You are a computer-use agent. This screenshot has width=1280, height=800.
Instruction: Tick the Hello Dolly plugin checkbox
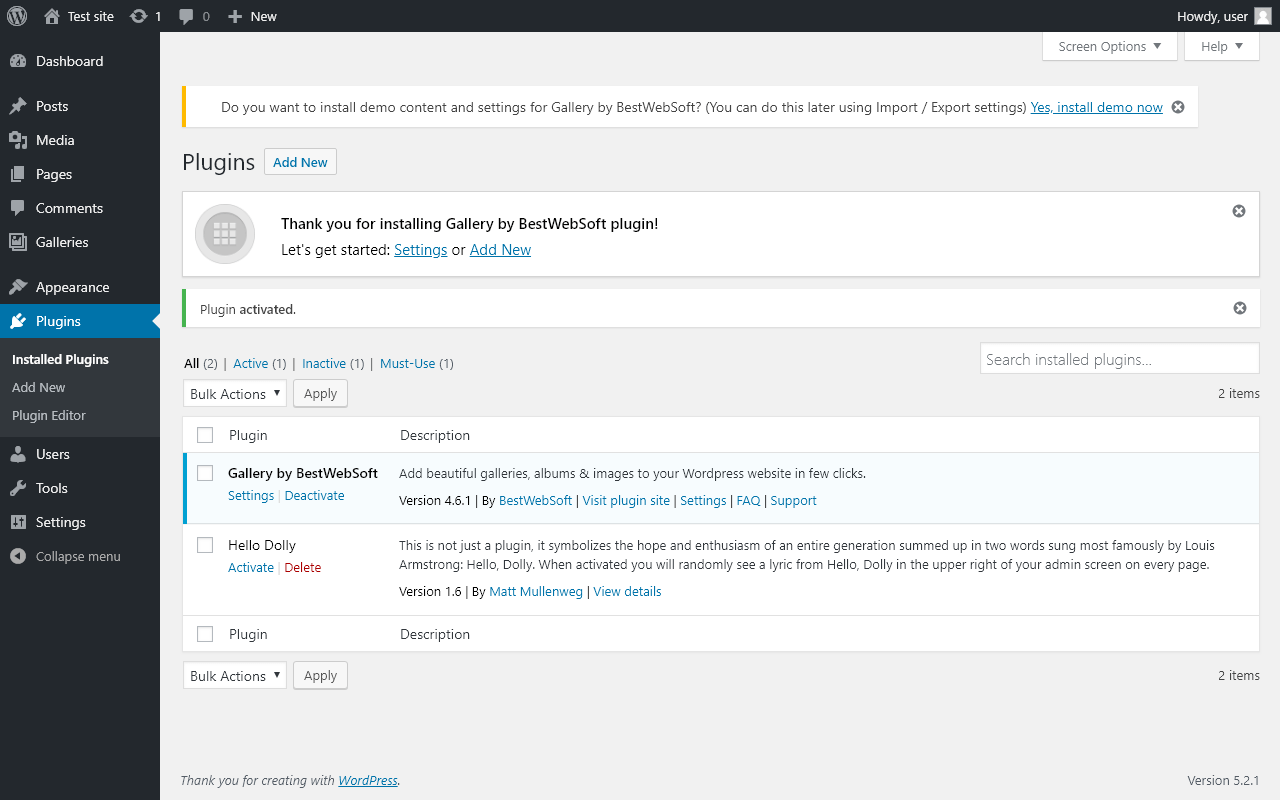click(x=205, y=545)
